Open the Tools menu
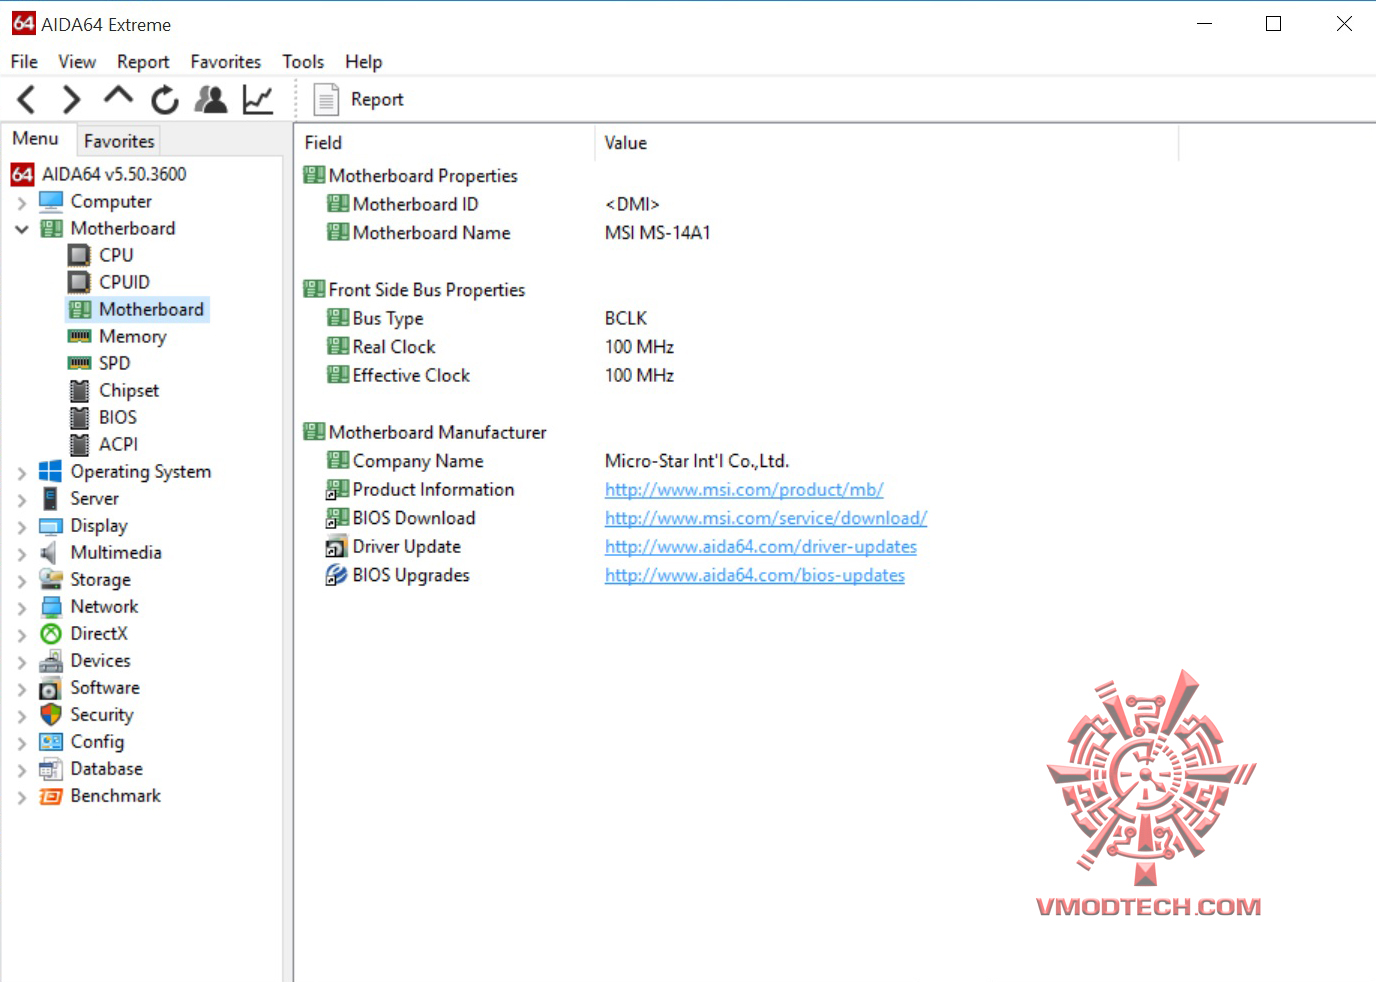Viewport: 1376px width, 982px height. (303, 62)
